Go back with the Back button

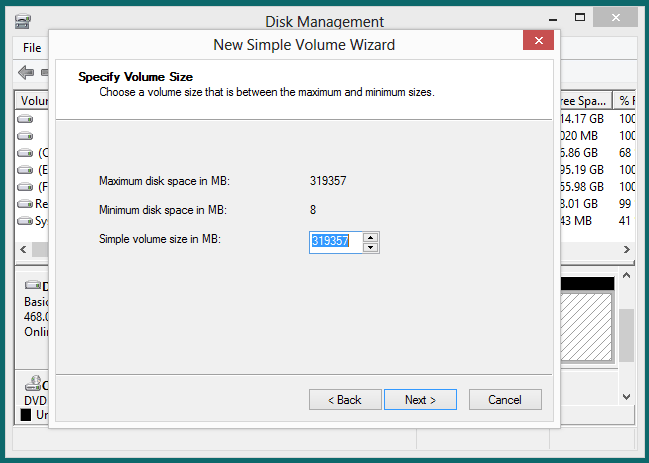pos(345,400)
